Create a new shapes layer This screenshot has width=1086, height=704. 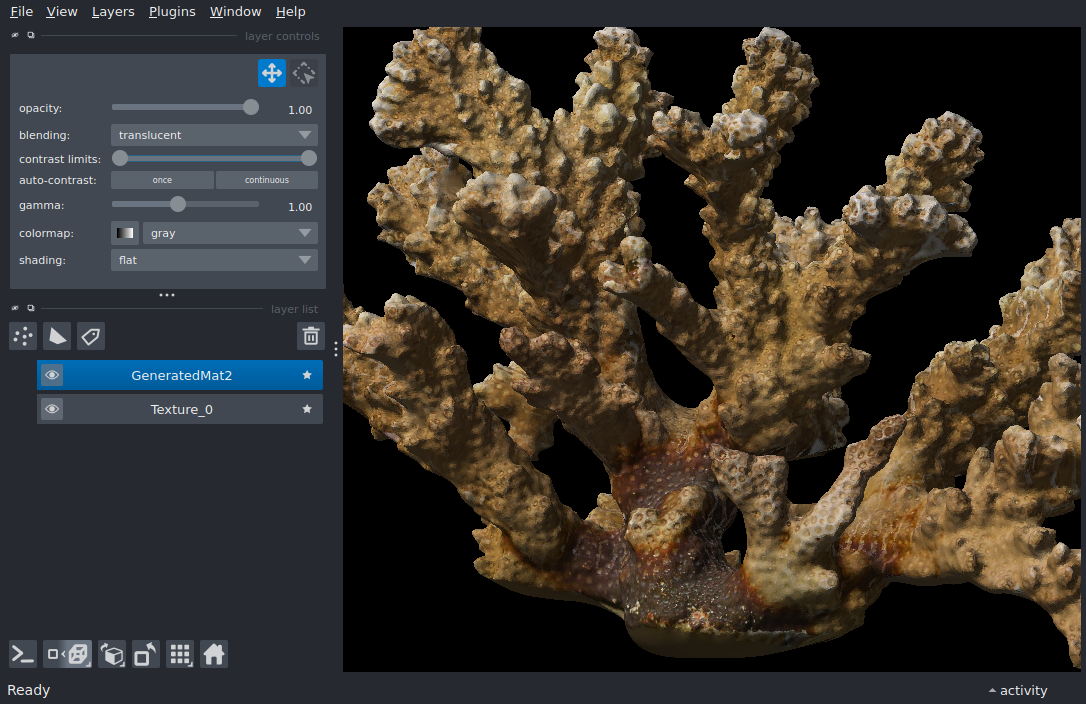57,336
